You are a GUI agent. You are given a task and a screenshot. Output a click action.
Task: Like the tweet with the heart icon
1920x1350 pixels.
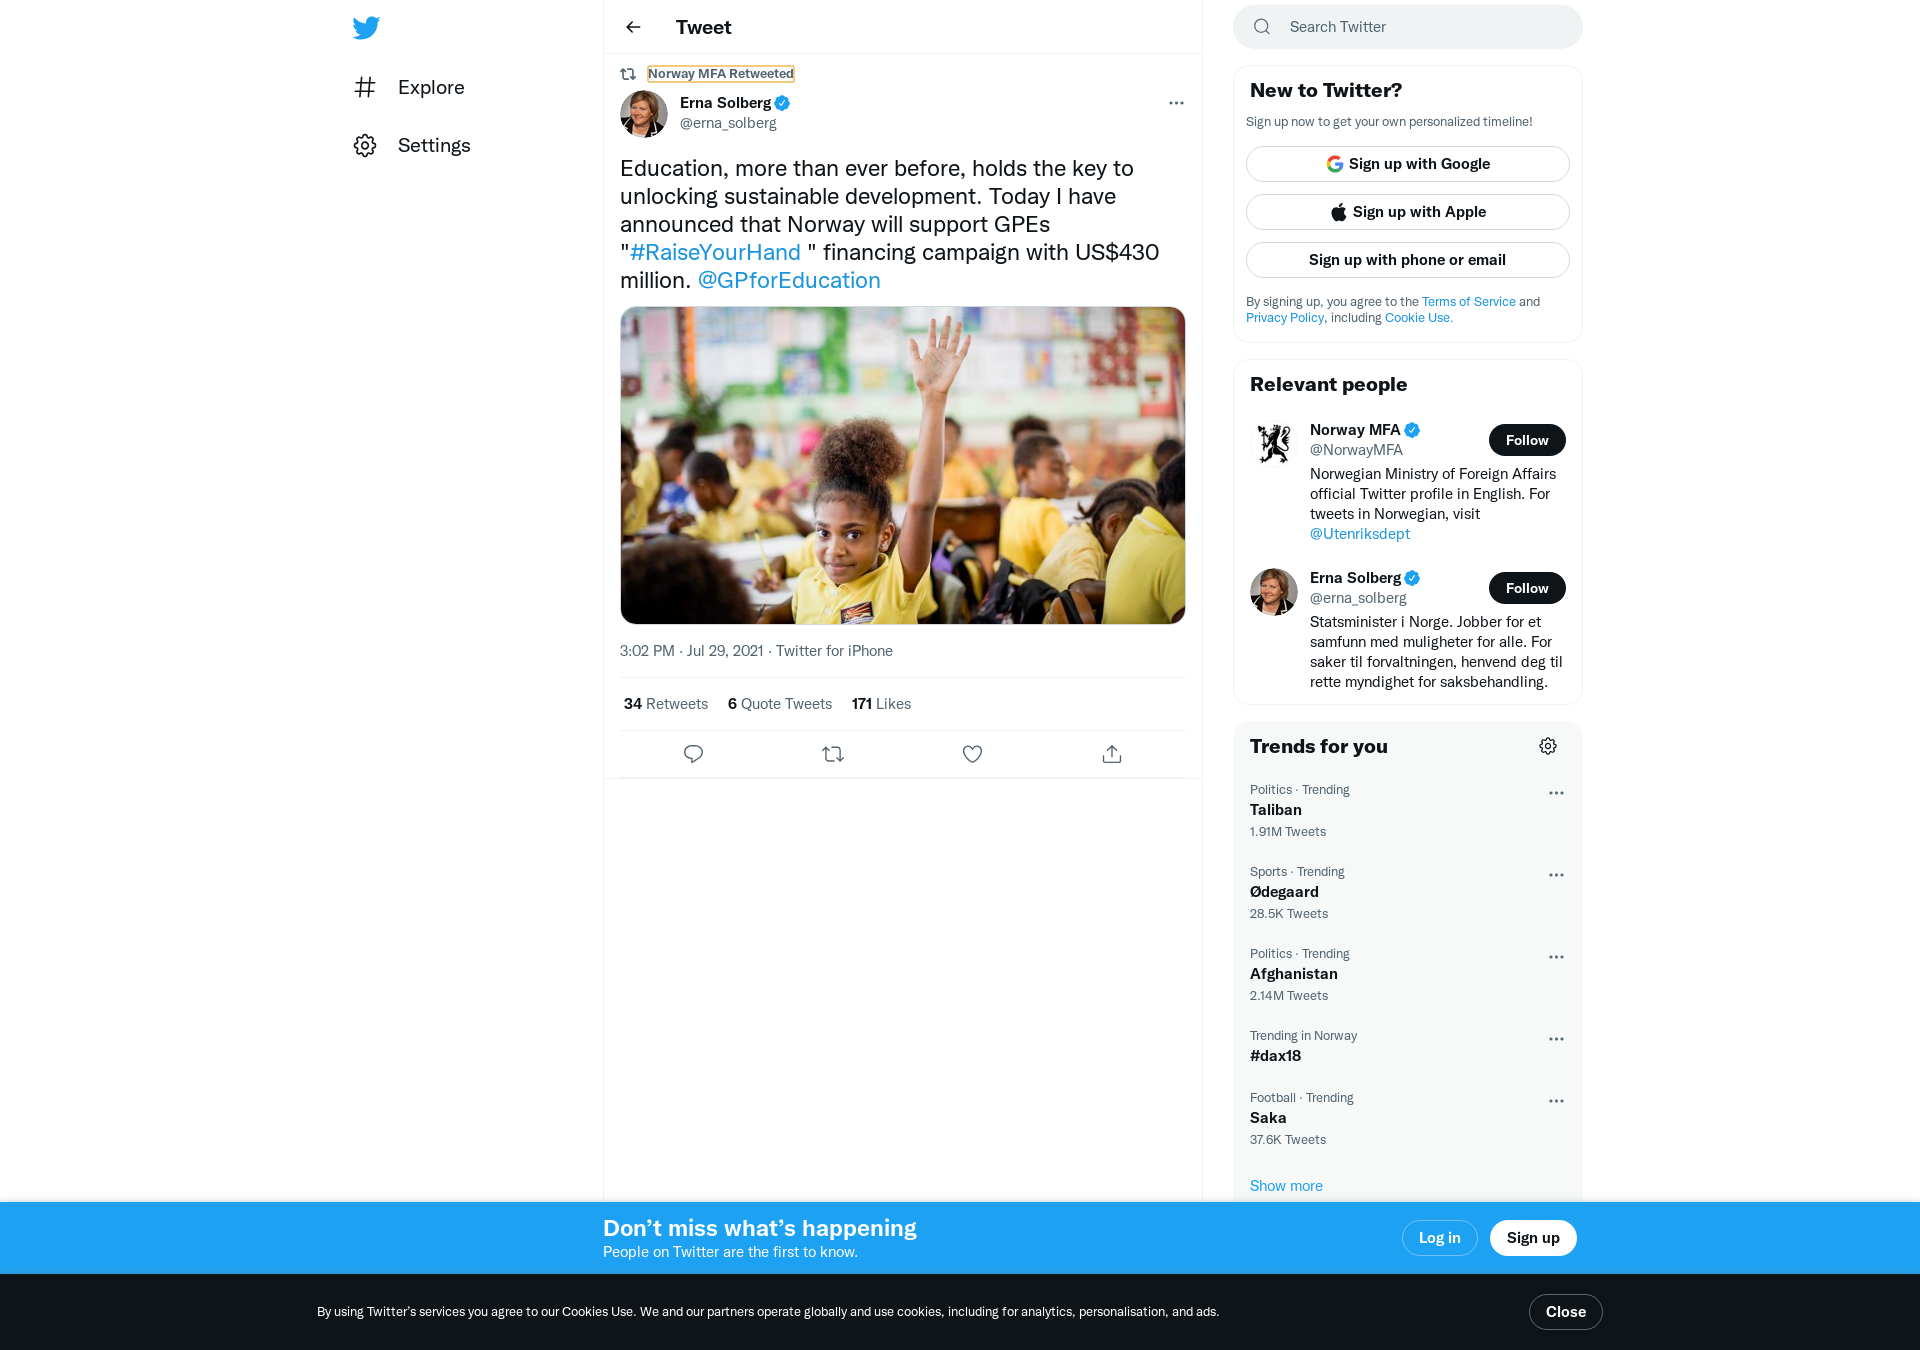pyautogui.click(x=972, y=754)
